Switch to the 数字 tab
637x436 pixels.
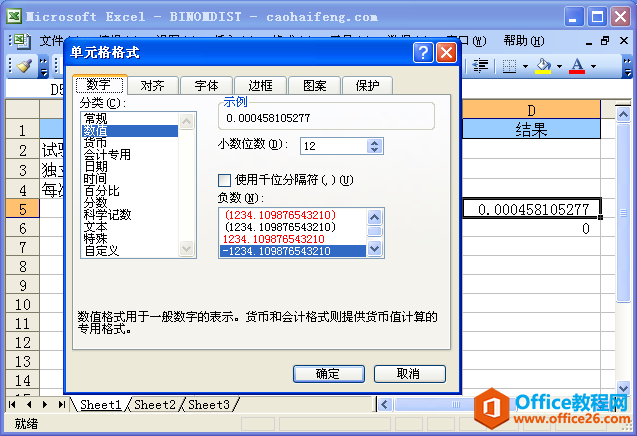tap(99, 85)
